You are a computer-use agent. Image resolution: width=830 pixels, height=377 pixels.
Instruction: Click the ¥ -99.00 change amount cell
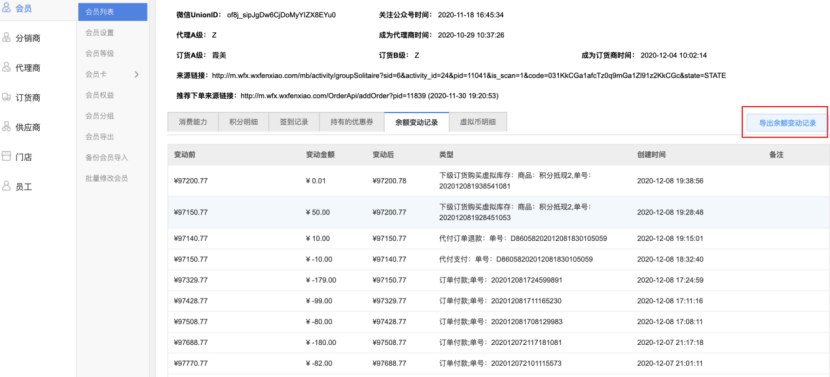(319, 301)
